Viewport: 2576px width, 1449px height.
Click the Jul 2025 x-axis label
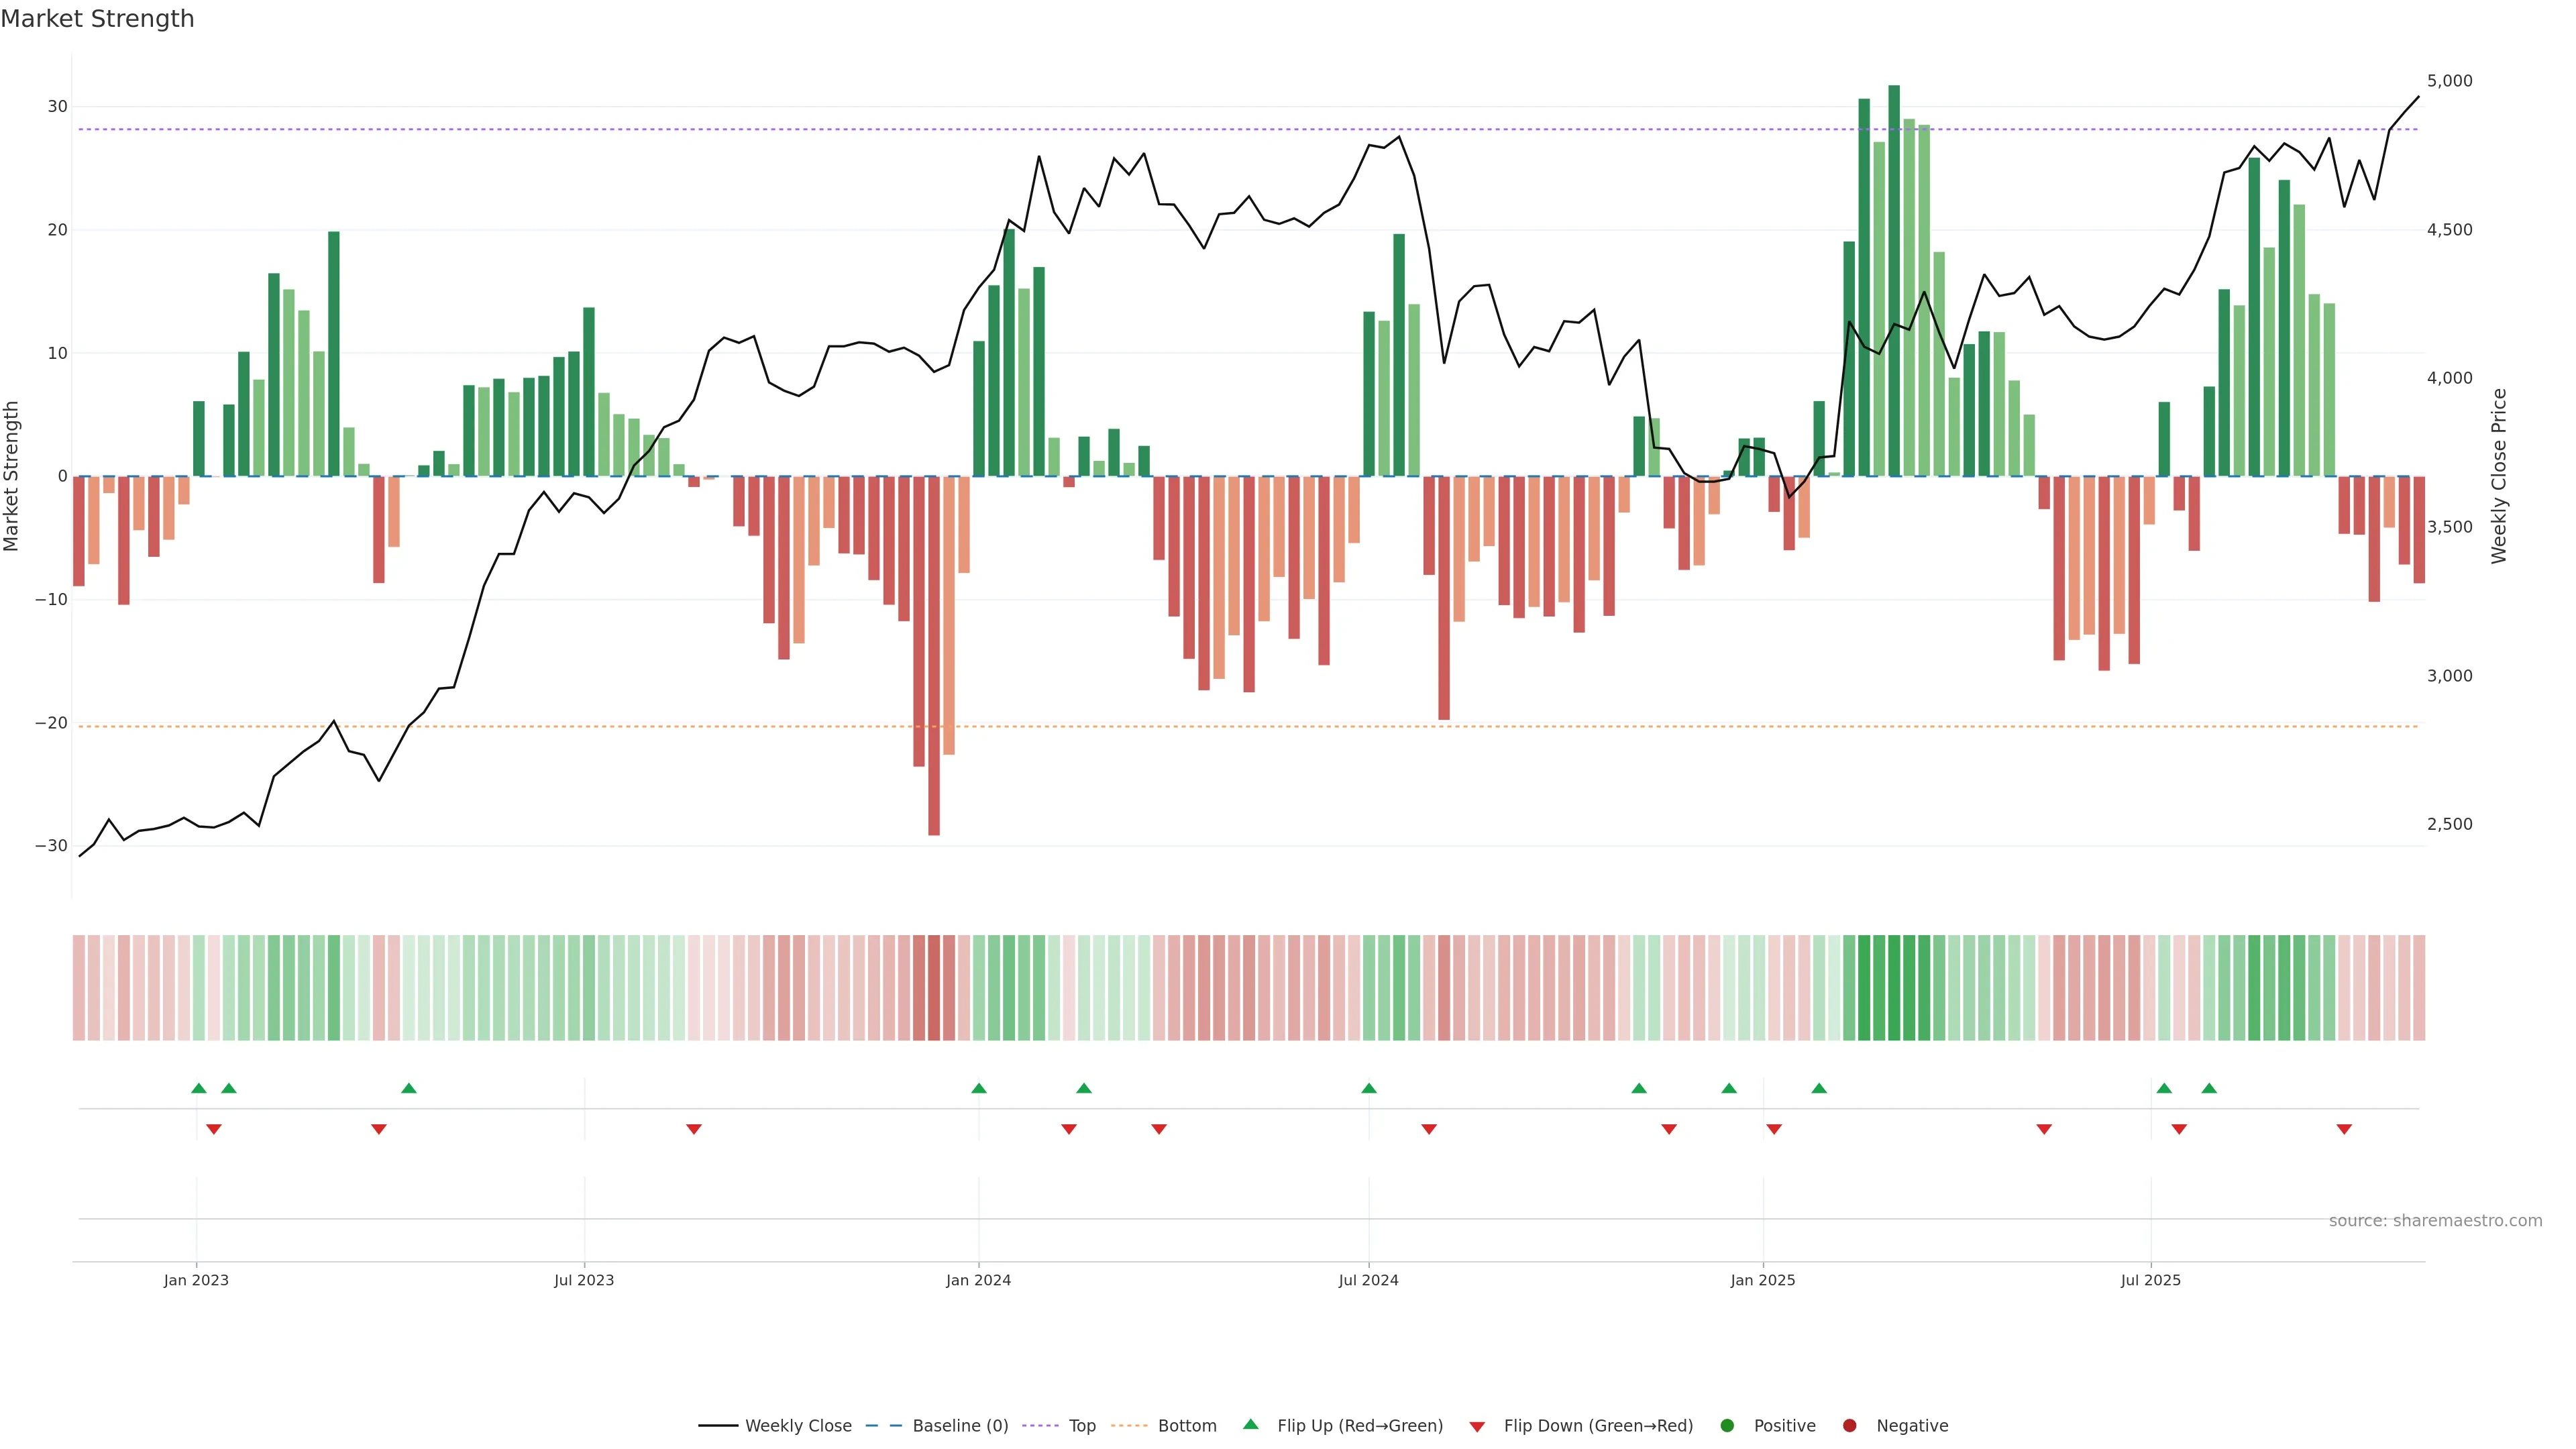(x=2150, y=1280)
